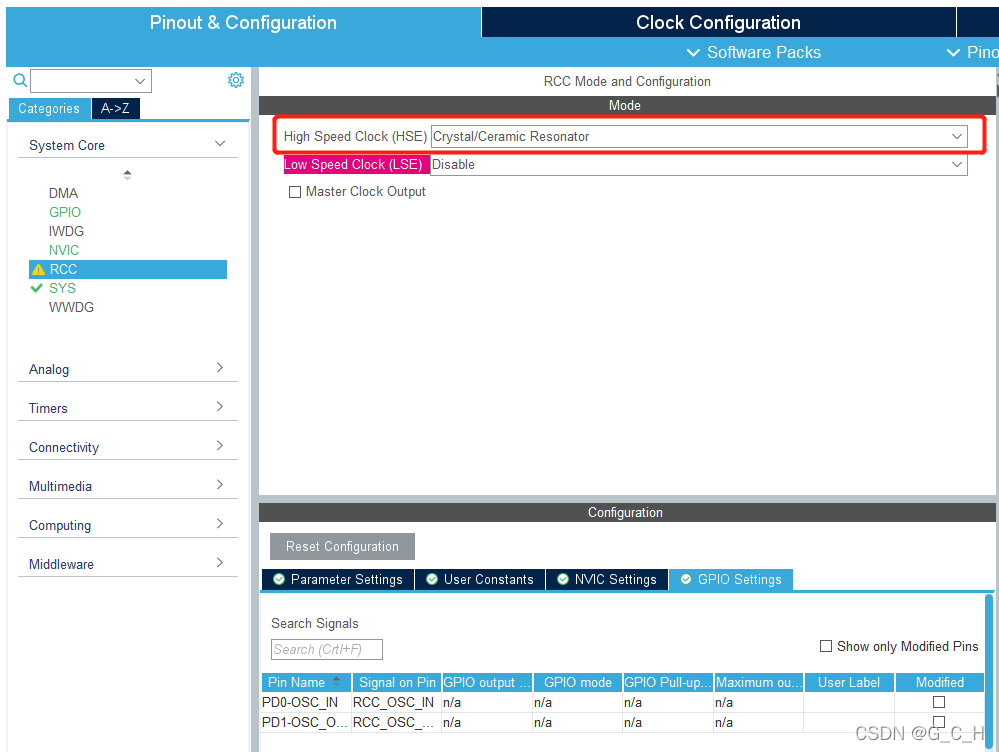Select the PD1-OSC_O... pin row
Screen dimensions: 999x752
pos(622,722)
